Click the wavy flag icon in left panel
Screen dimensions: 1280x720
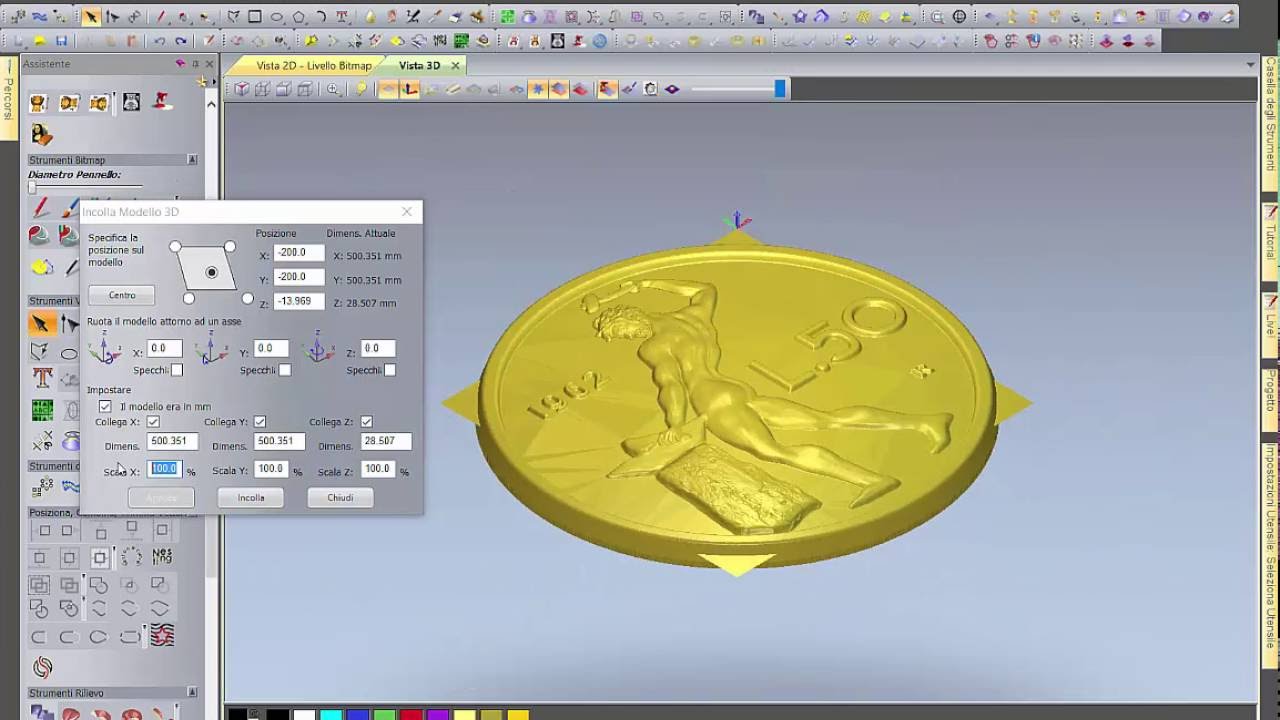click(x=162, y=635)
